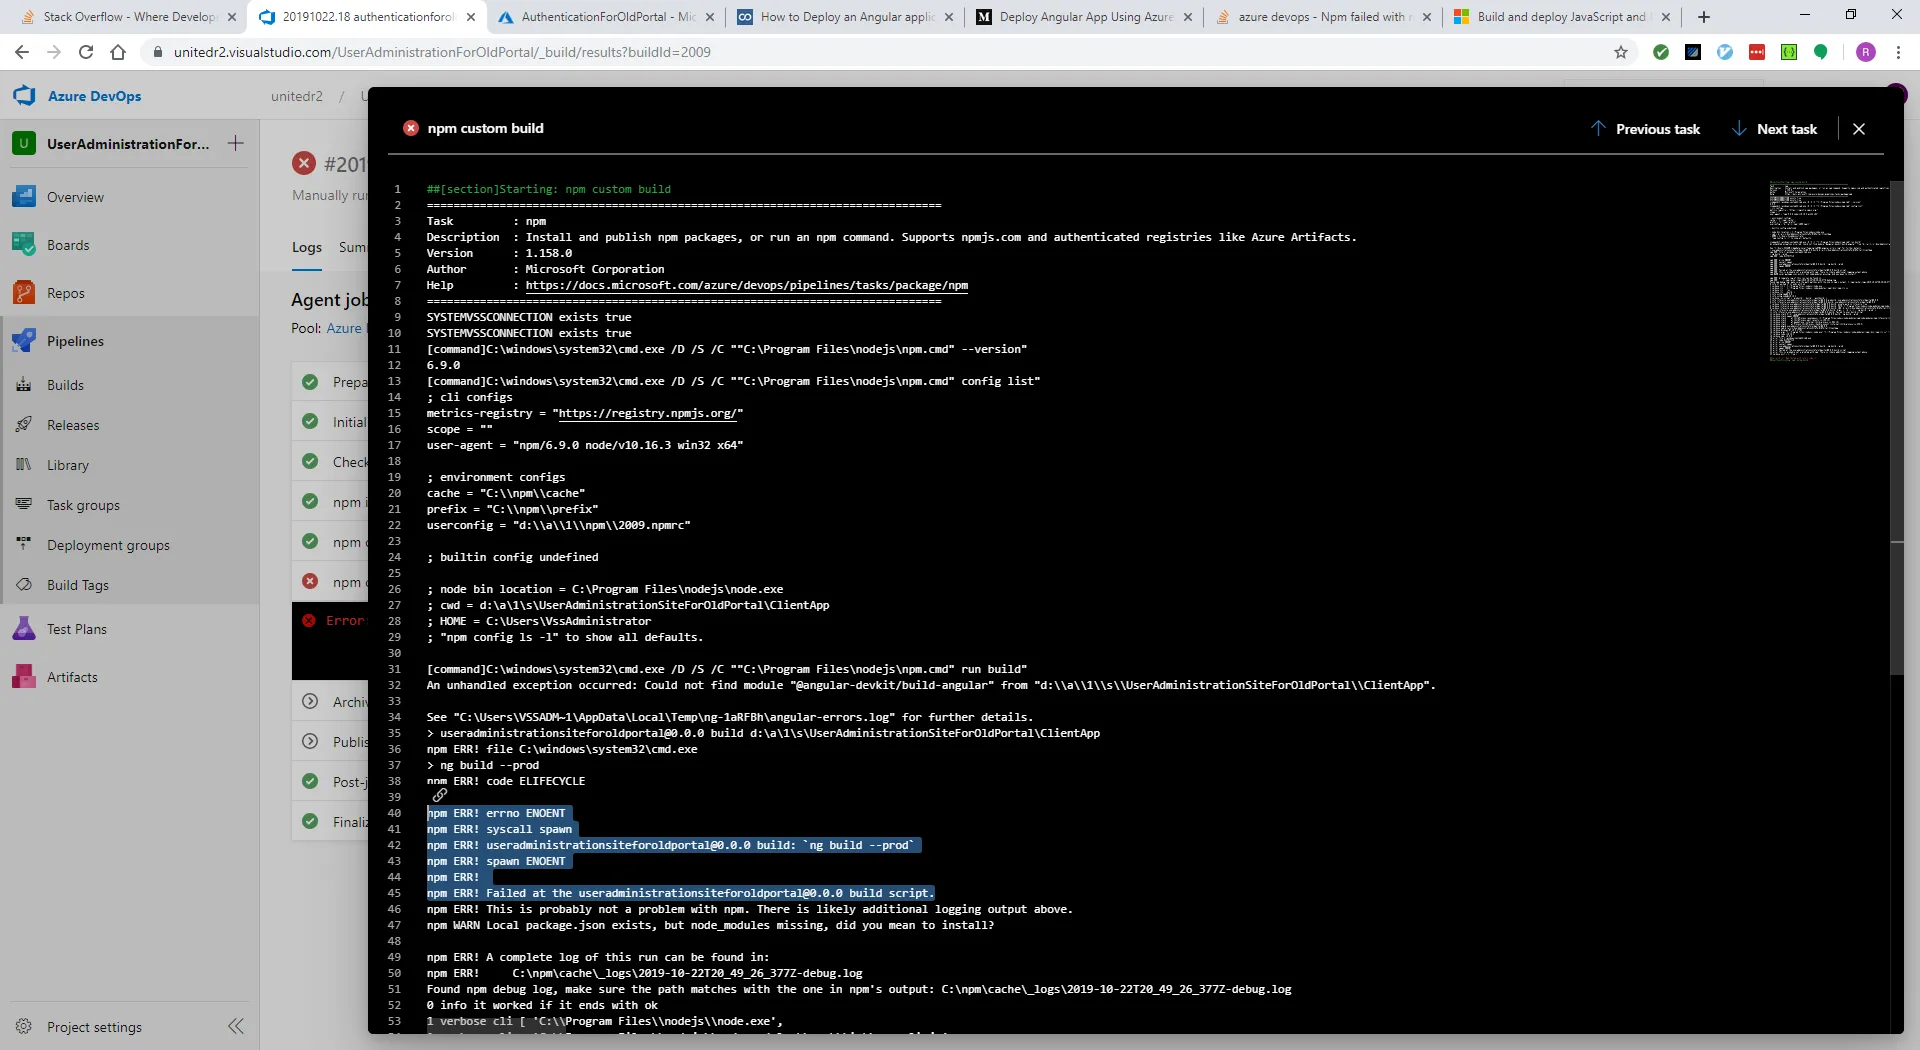The height and width of the screenshot is (1050, 1920).
Task: Go to Next task
Action: tap(1774, 129)
